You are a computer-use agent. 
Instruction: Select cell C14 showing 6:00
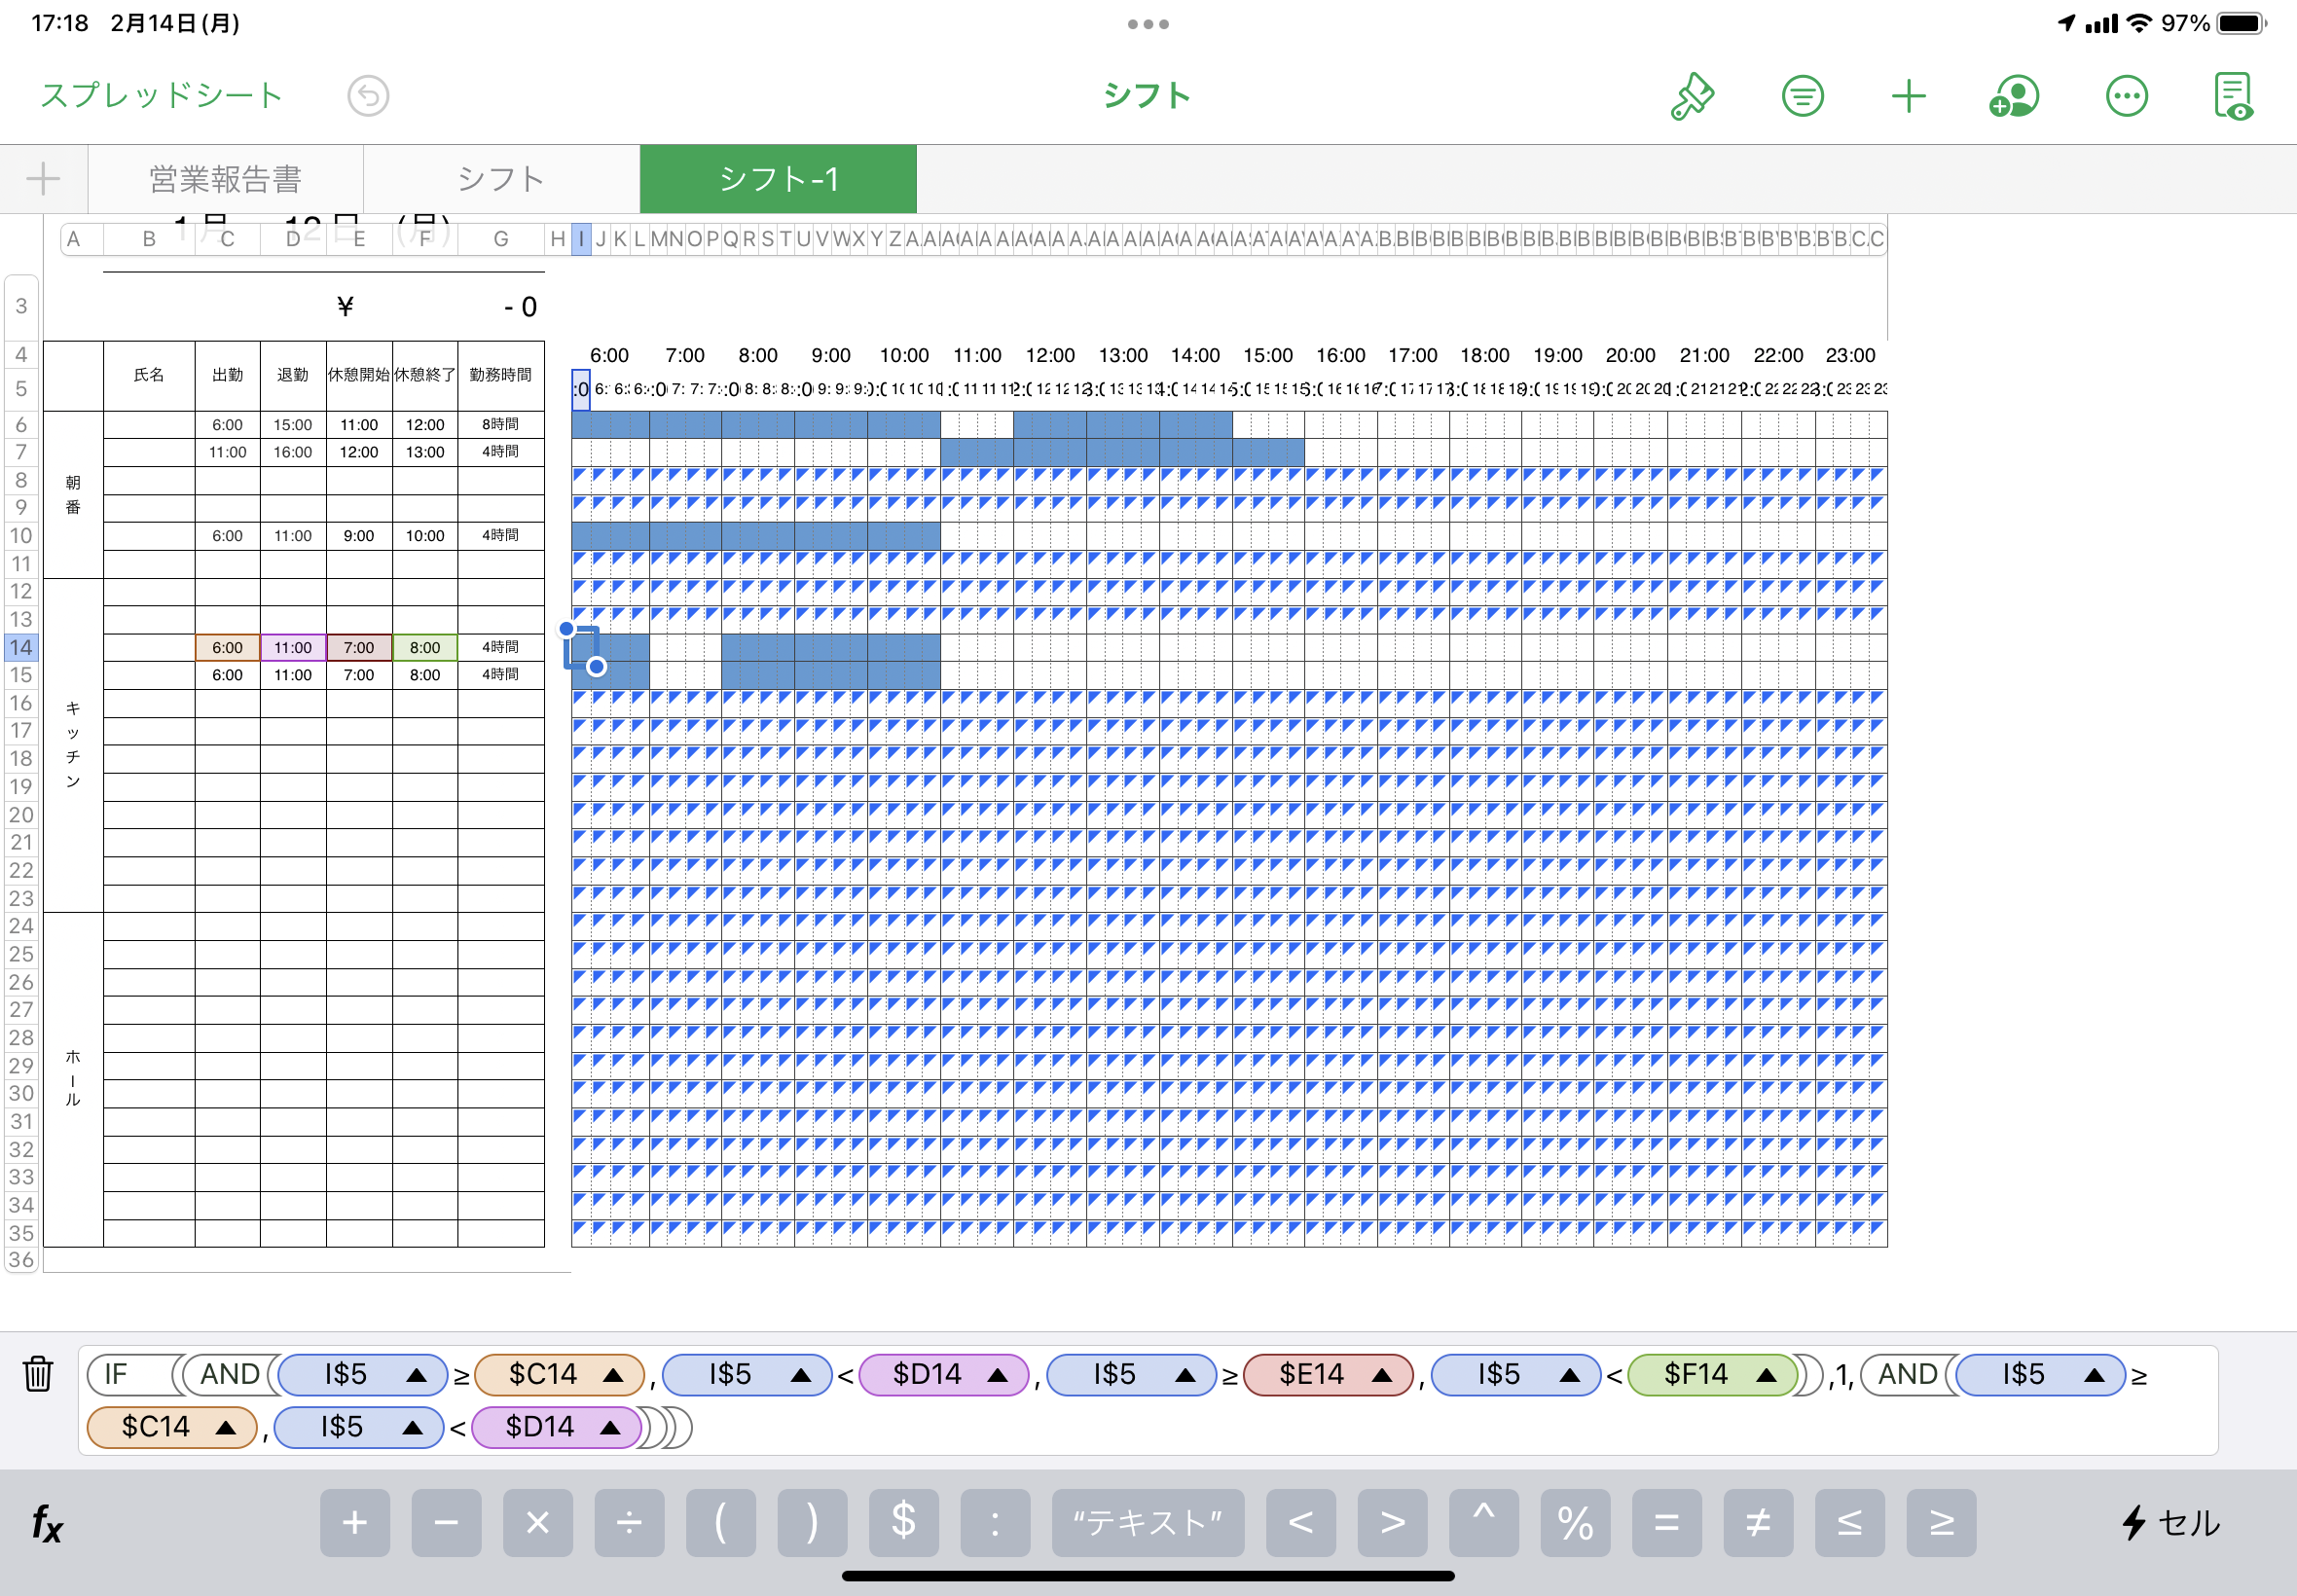pos(227,647)
